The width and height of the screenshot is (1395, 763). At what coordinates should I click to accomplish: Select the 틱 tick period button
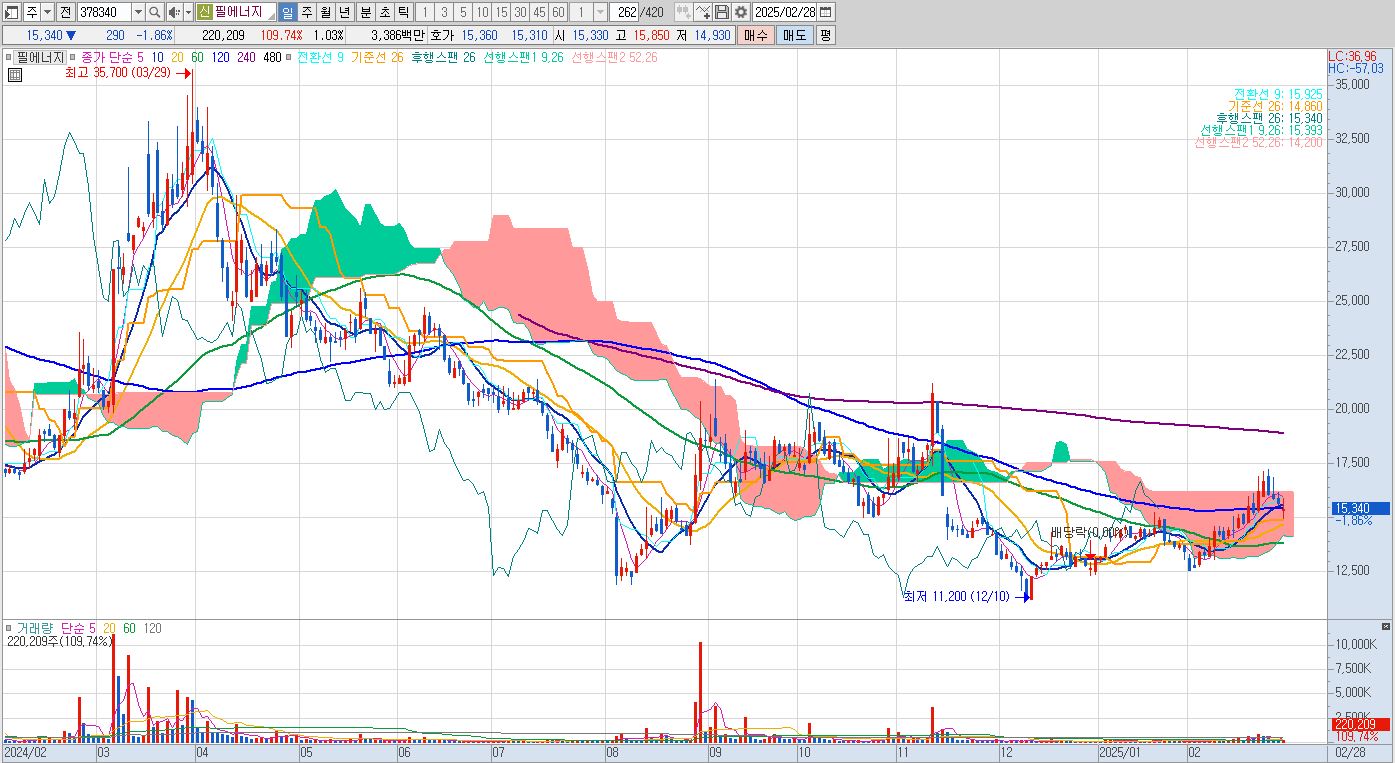point(403,12)
